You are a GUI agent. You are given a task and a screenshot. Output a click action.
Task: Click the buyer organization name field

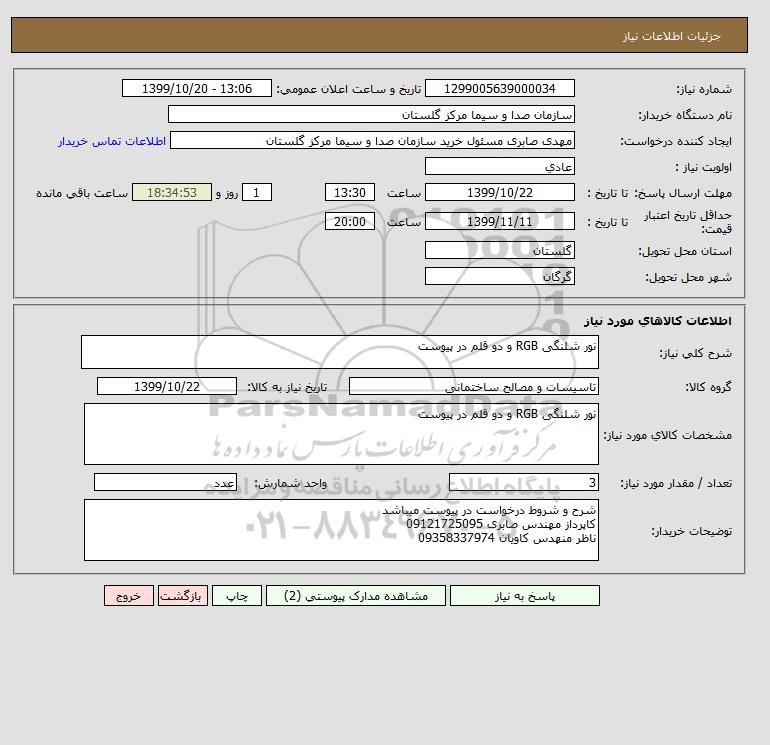pyautogui.click(x=371, y=114)
